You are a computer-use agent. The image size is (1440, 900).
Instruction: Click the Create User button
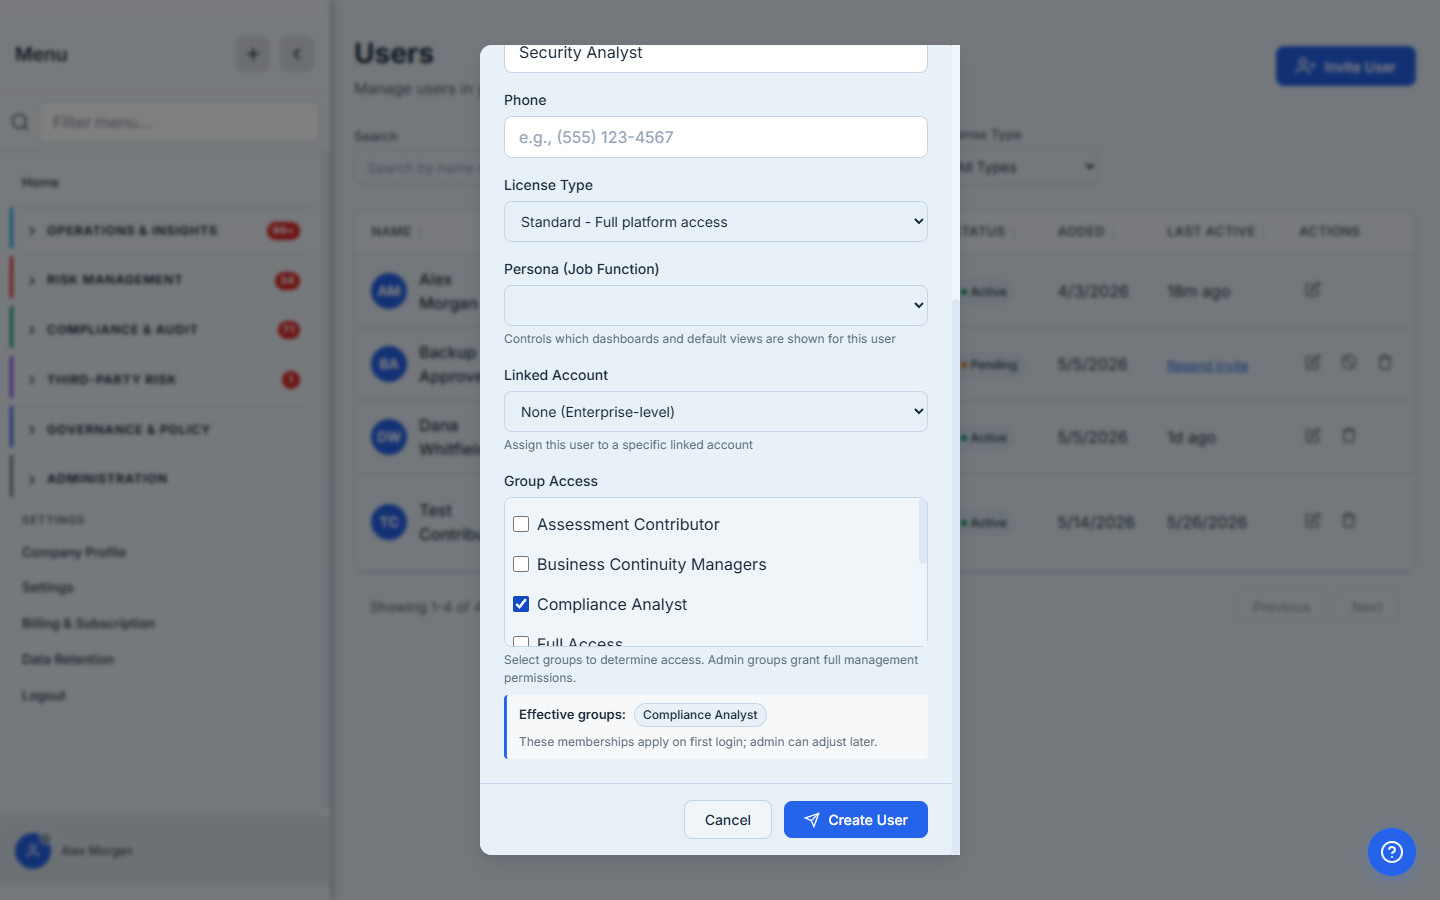(x=856, y=820)
